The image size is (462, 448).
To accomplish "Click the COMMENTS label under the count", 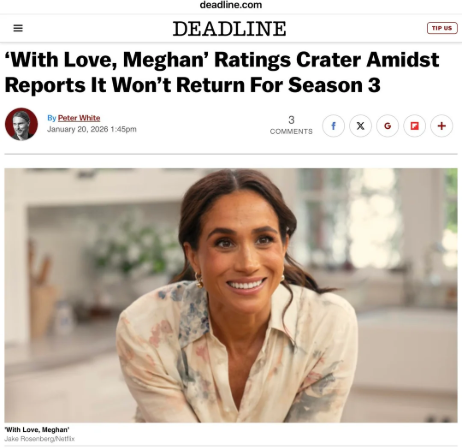I will (291, 132).
